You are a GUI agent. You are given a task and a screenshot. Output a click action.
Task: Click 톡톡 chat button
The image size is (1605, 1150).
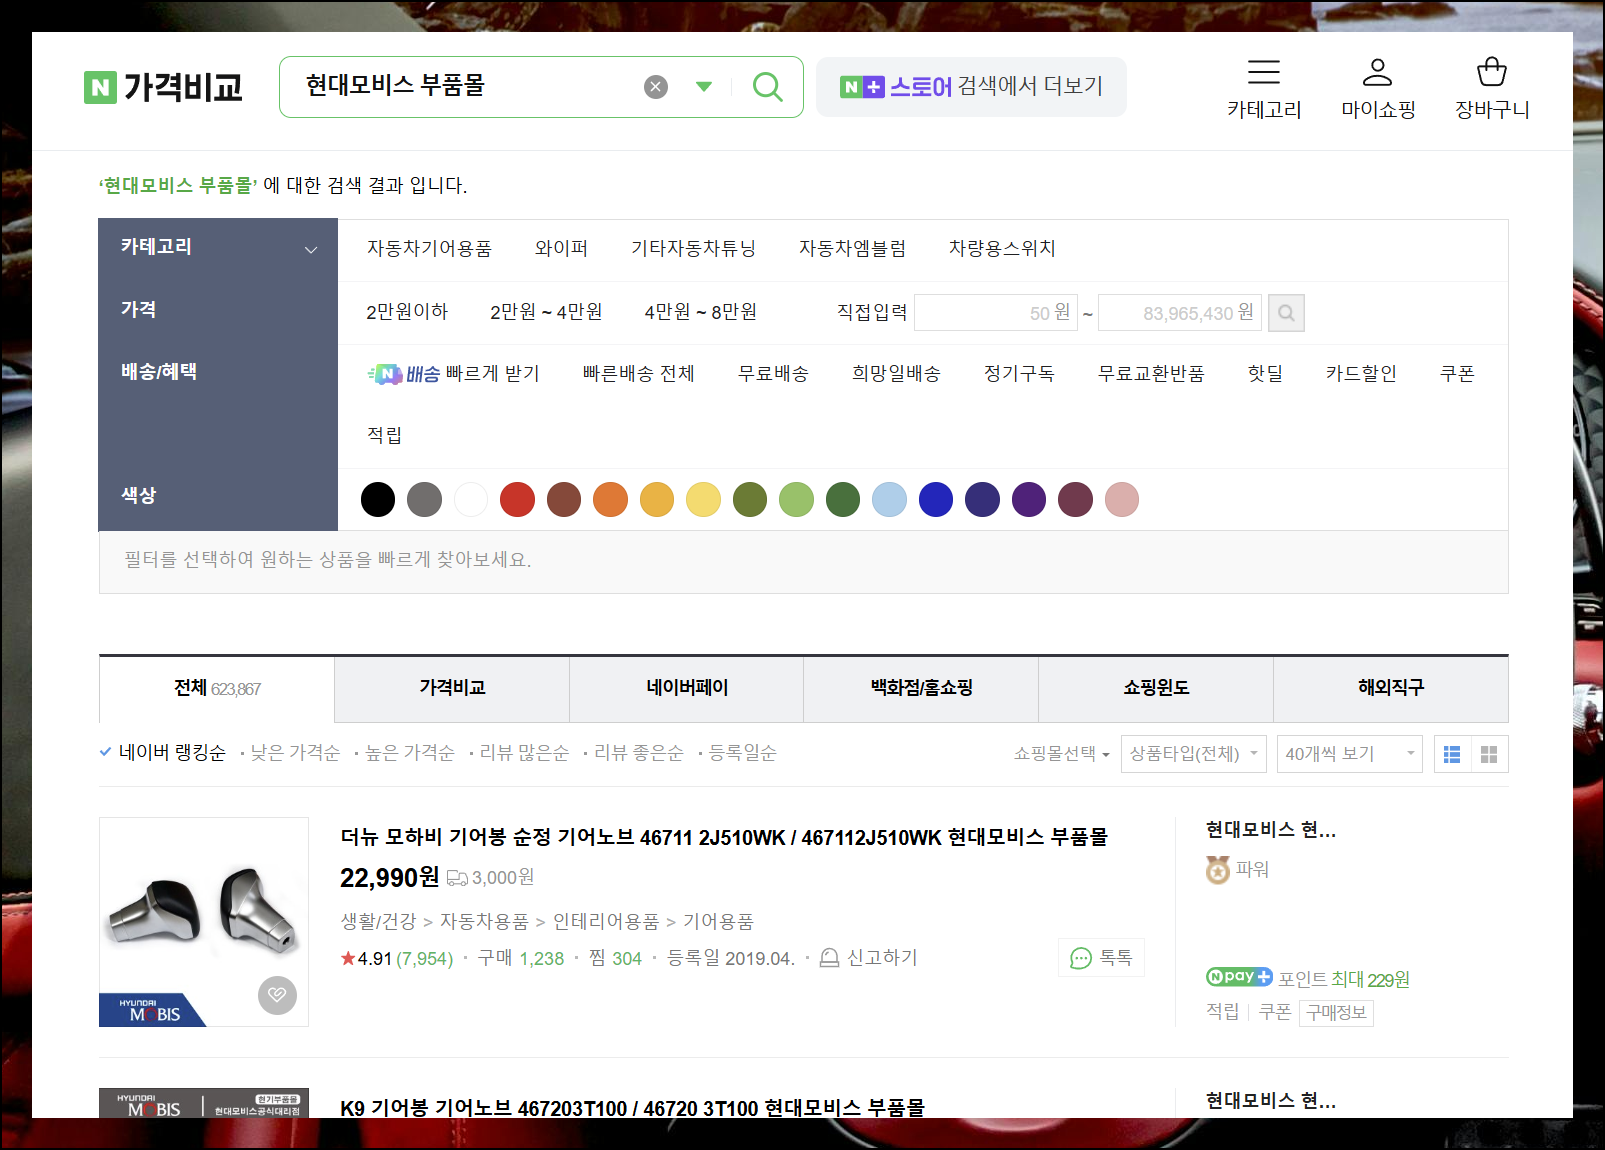(1101, 958)
